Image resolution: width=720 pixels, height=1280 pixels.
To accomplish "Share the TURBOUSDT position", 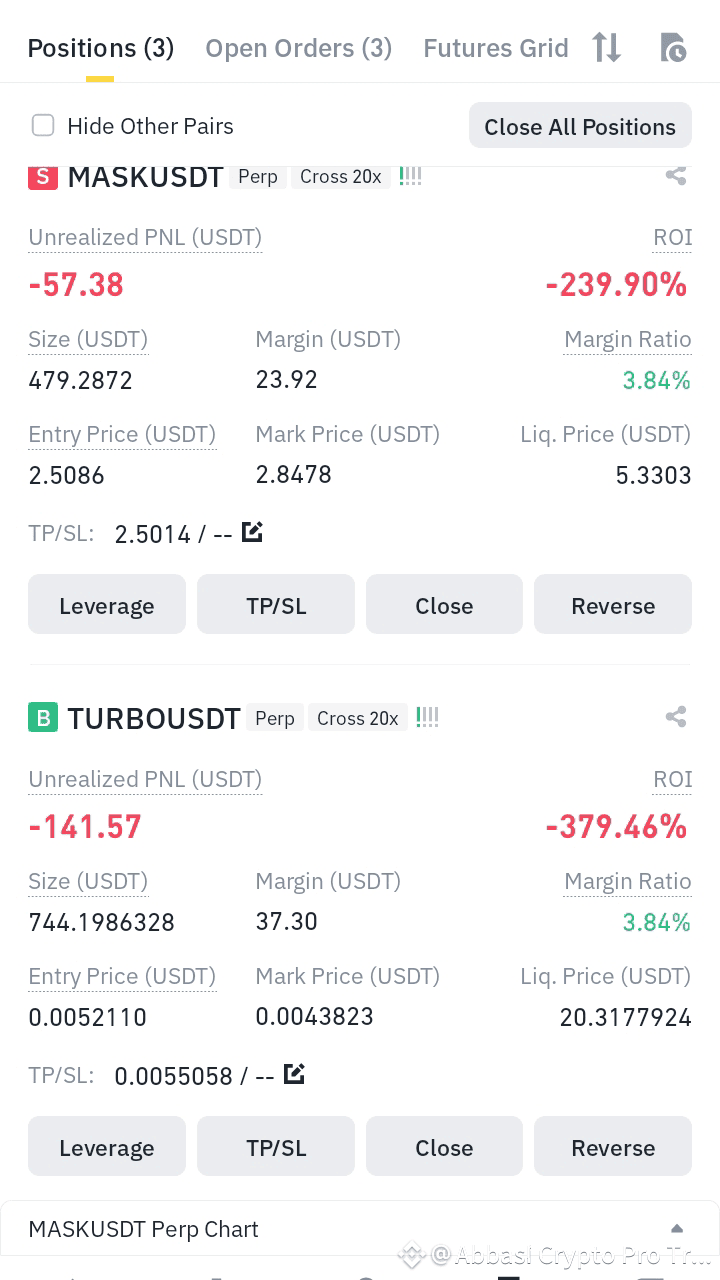I will [x=676, y=716].
